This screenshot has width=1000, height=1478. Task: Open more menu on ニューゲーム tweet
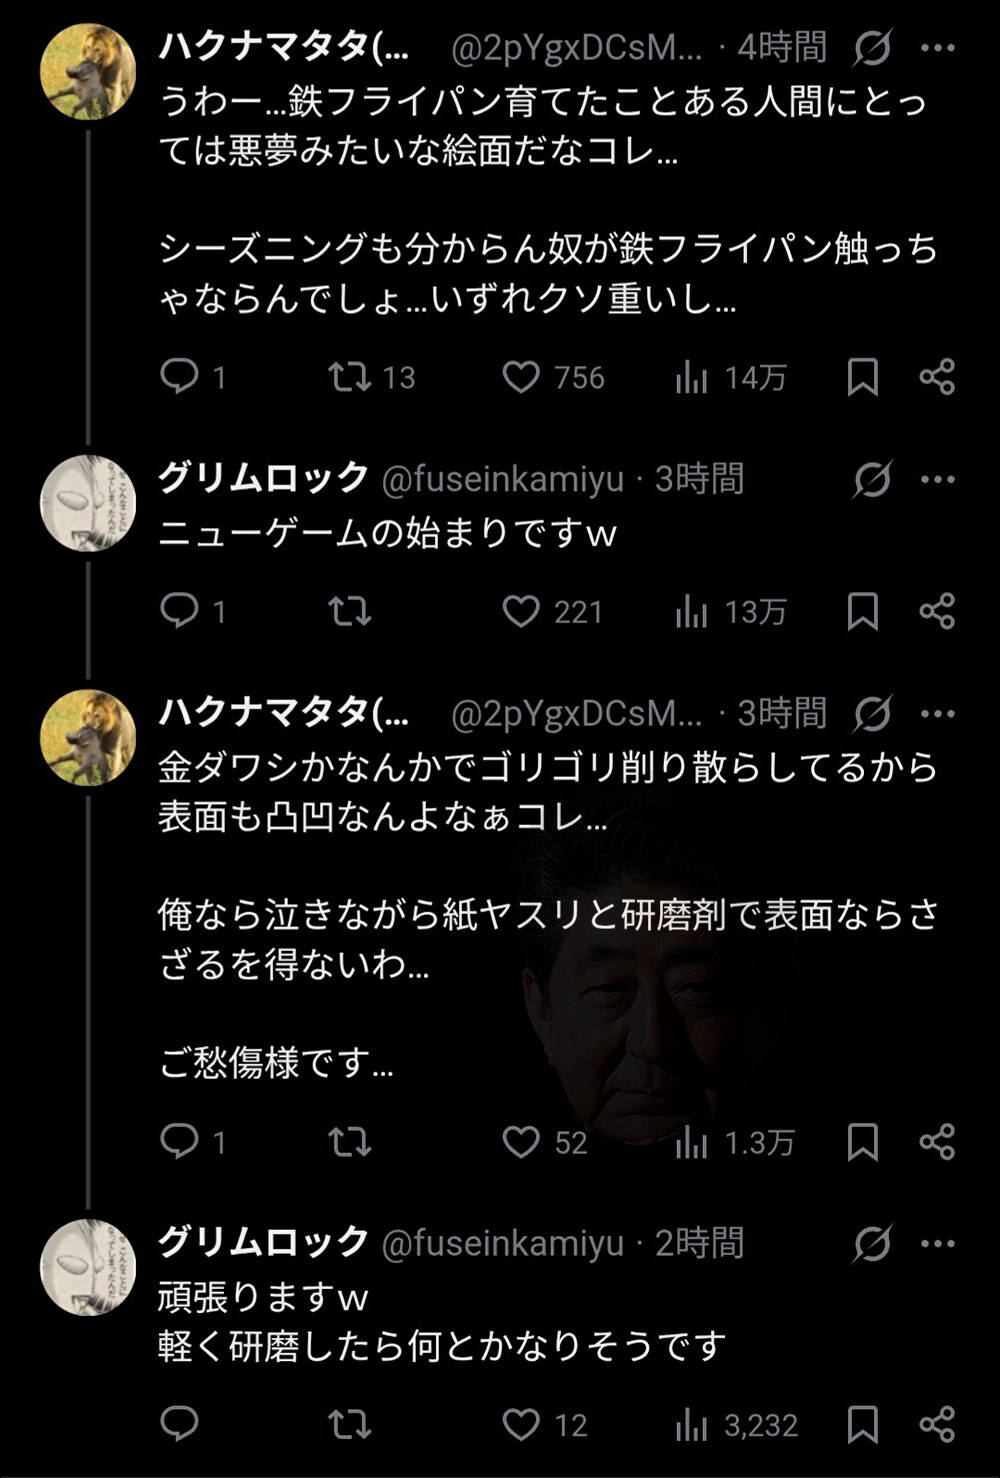coord(937,479)
